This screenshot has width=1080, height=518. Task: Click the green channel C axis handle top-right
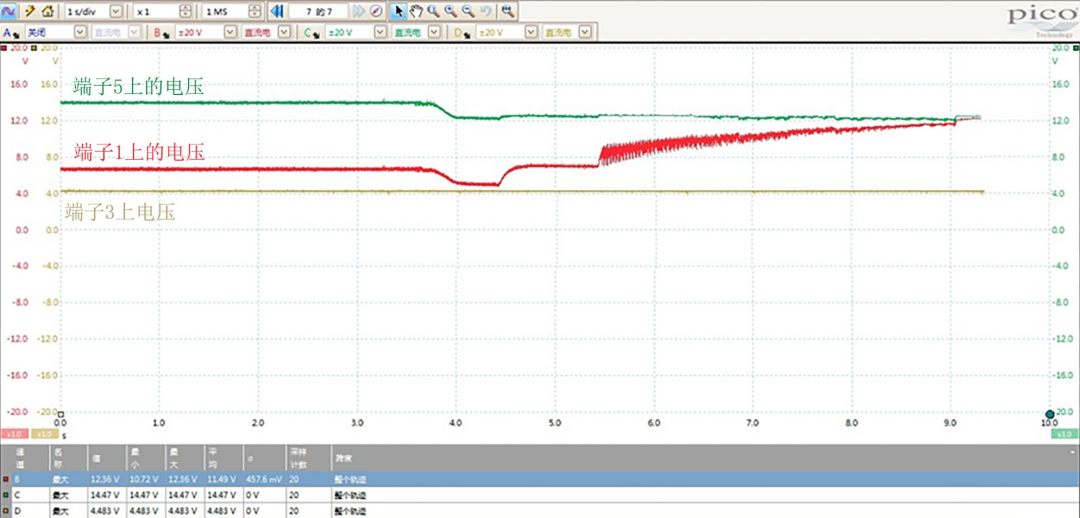1075,48
